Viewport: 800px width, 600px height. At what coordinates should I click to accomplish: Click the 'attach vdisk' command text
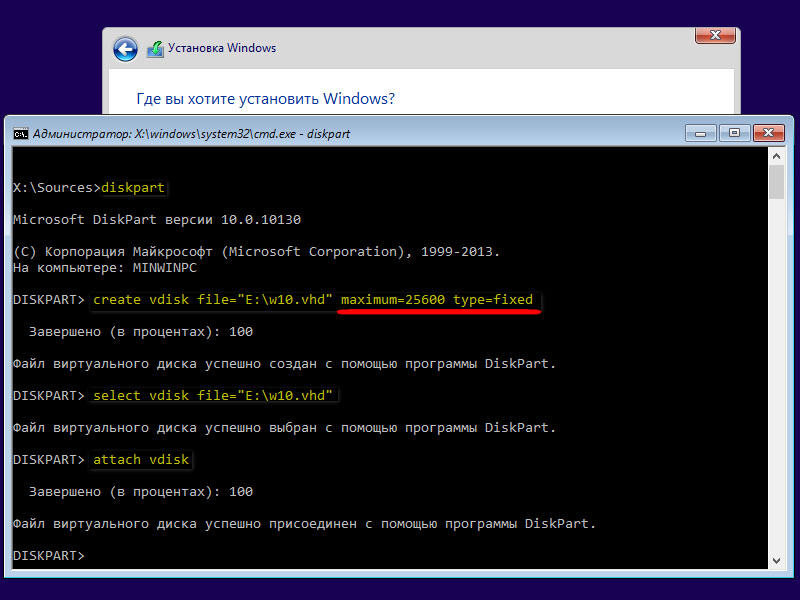[x=141, y=460]
